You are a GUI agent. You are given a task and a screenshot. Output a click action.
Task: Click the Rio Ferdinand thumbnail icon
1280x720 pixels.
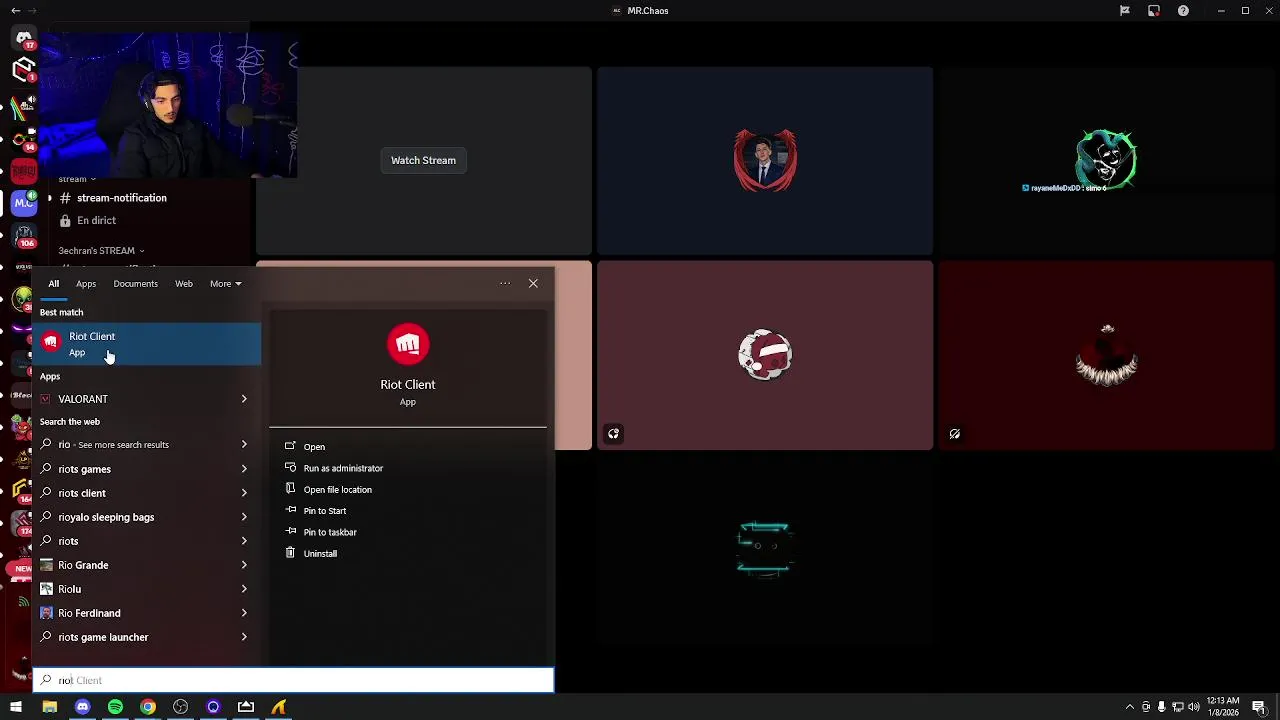(x=46, y=613)
